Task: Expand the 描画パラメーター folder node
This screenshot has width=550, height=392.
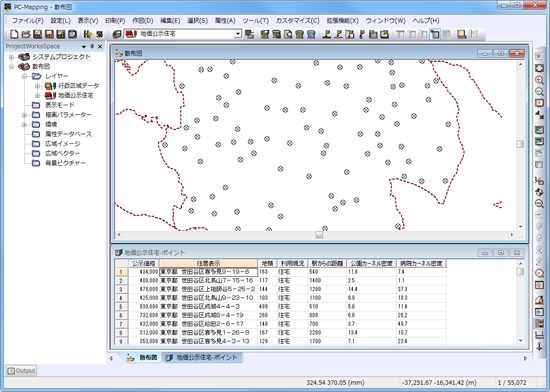Action: click(x=25, y=115)
